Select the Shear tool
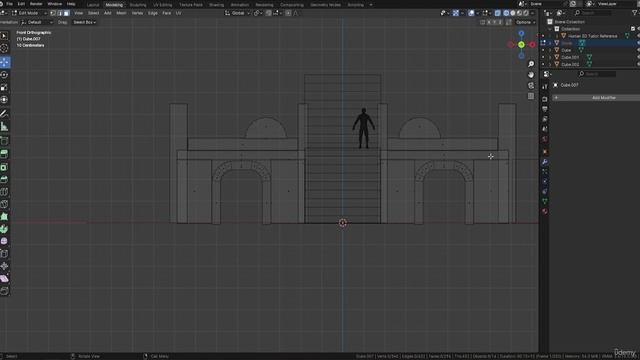The height and width of the screenshot is (360, 640). (4, 279)
